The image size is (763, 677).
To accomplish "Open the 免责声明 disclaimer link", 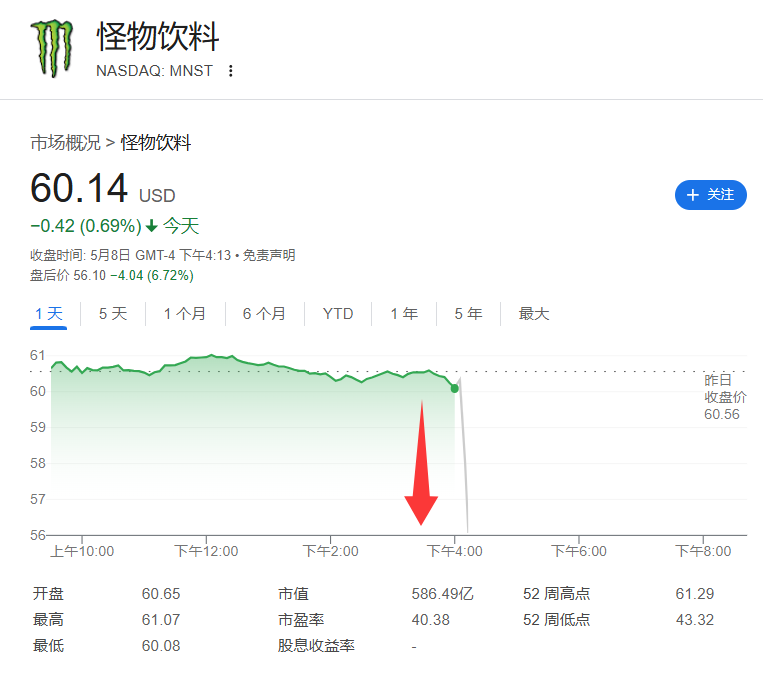I will [269, 255].
